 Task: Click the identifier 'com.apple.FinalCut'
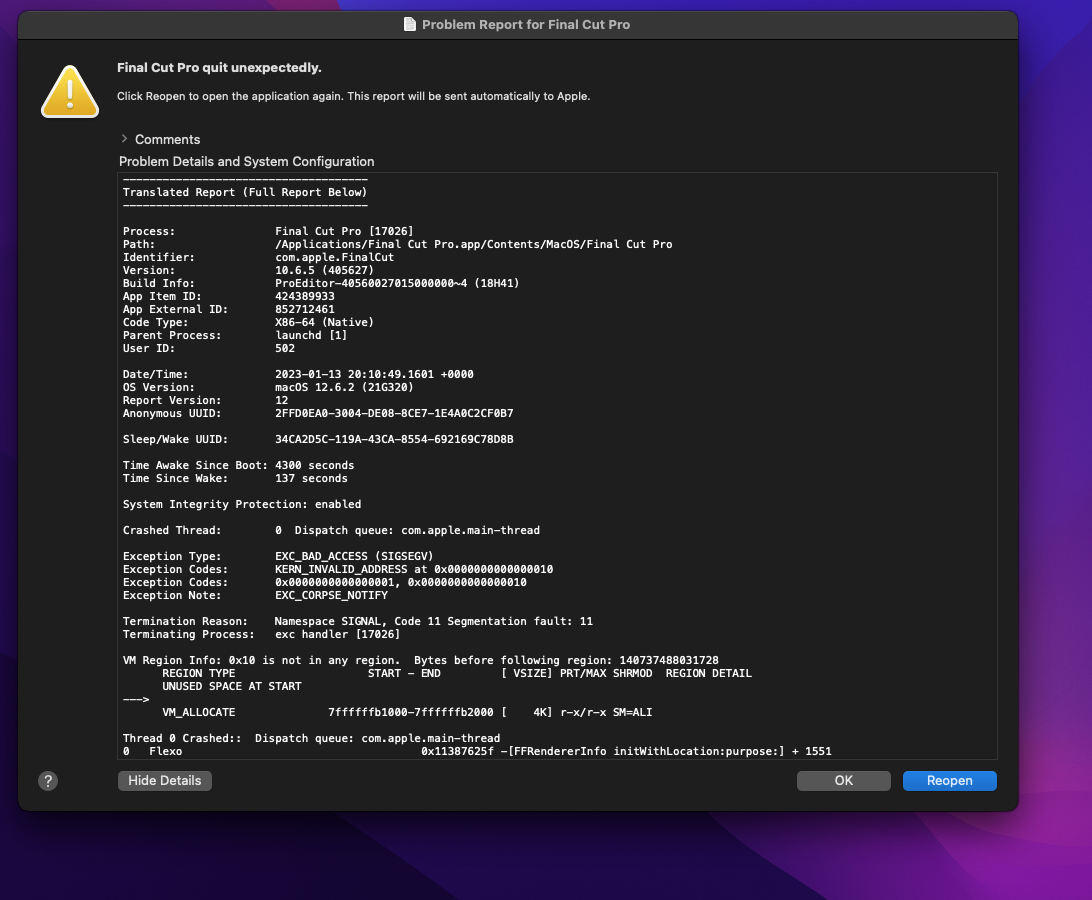(334, 257)
